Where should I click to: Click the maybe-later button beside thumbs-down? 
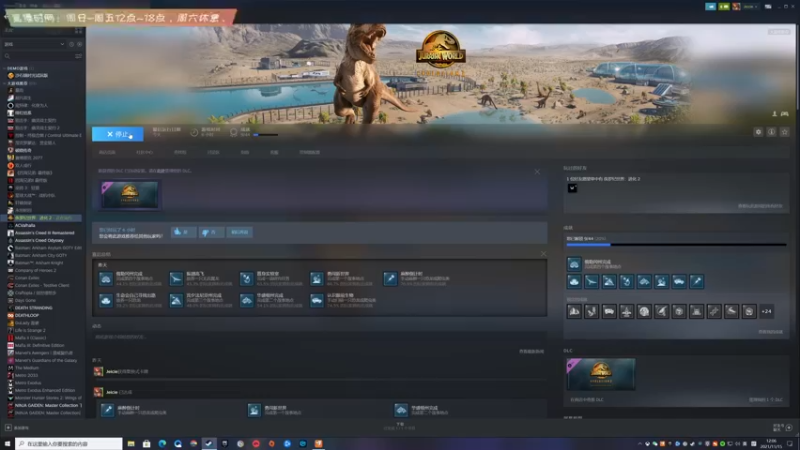point(239,232)
